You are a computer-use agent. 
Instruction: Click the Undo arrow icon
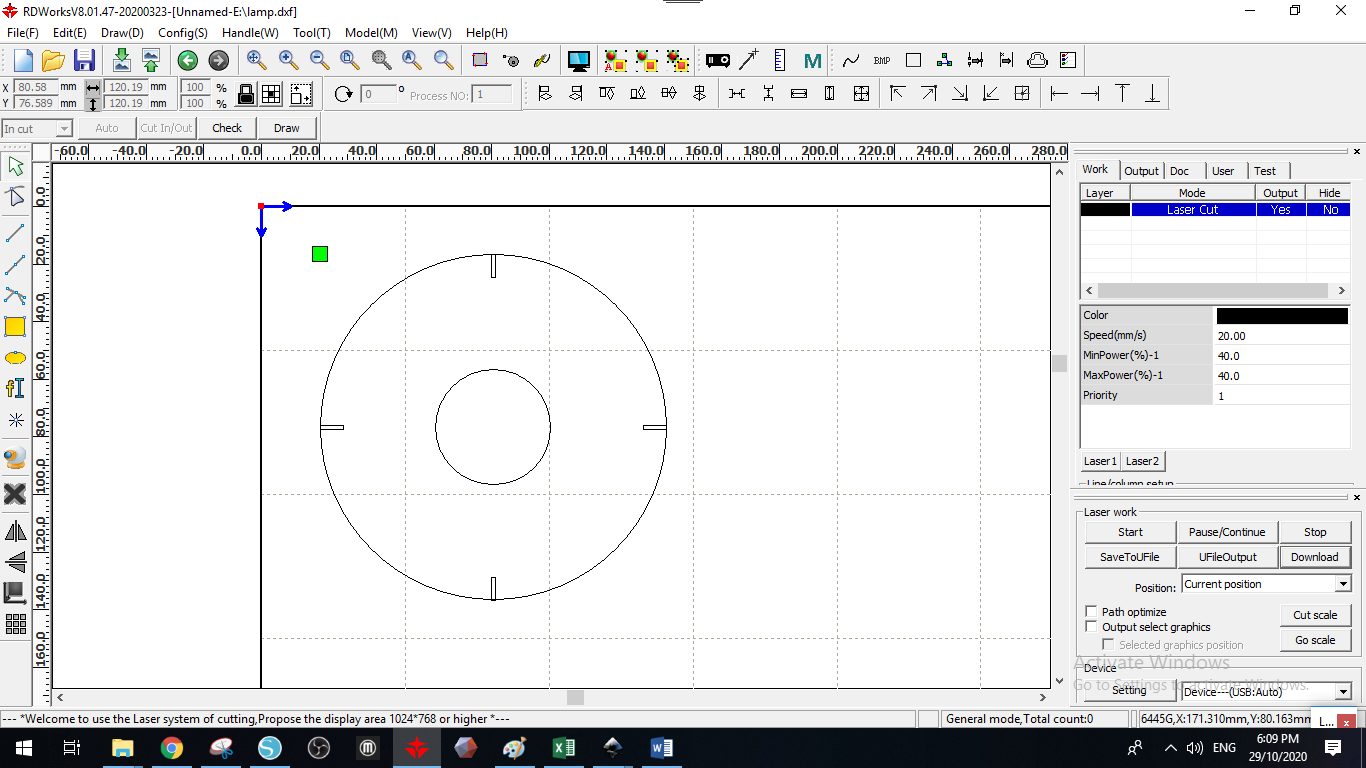point(187,60)
